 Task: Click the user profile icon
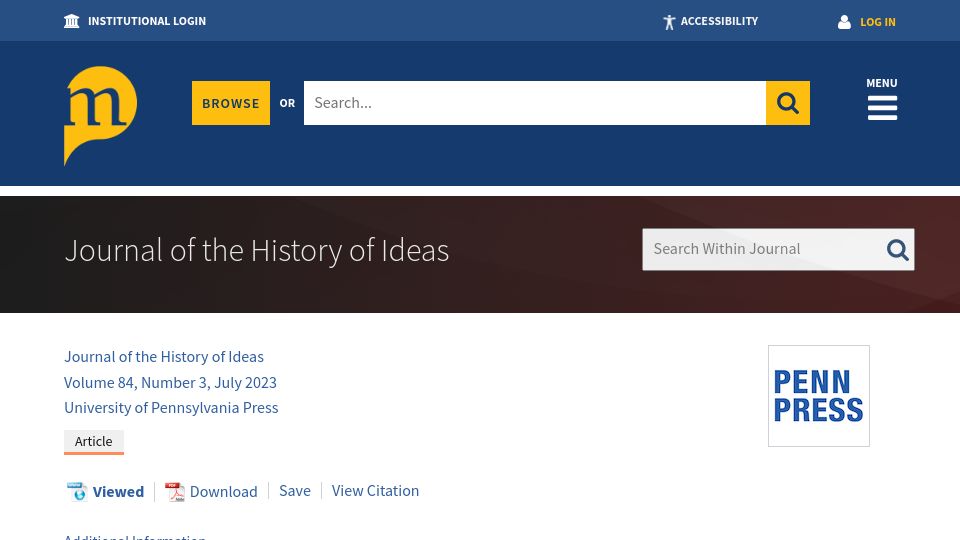click(x=844, y=22)
